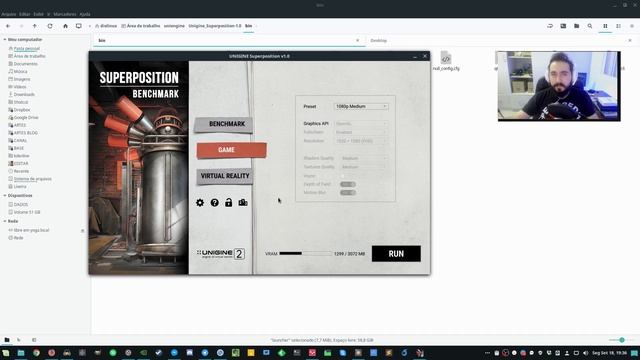Open Chrome from the taskbar

(36, 353)
